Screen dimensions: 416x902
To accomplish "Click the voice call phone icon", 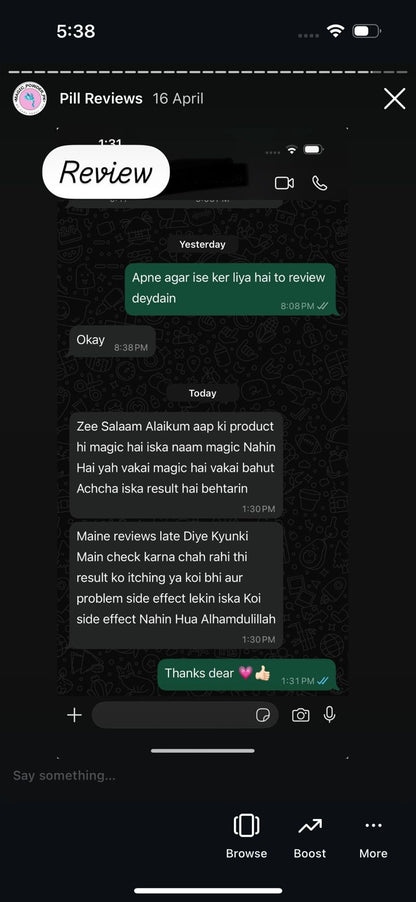I will tap(319, 183).
